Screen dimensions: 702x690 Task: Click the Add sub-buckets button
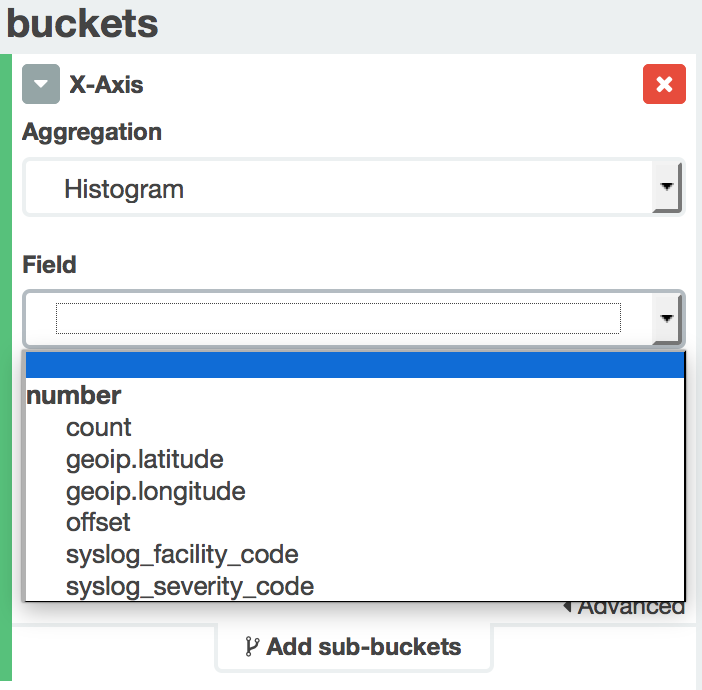[x=353, y=647]
